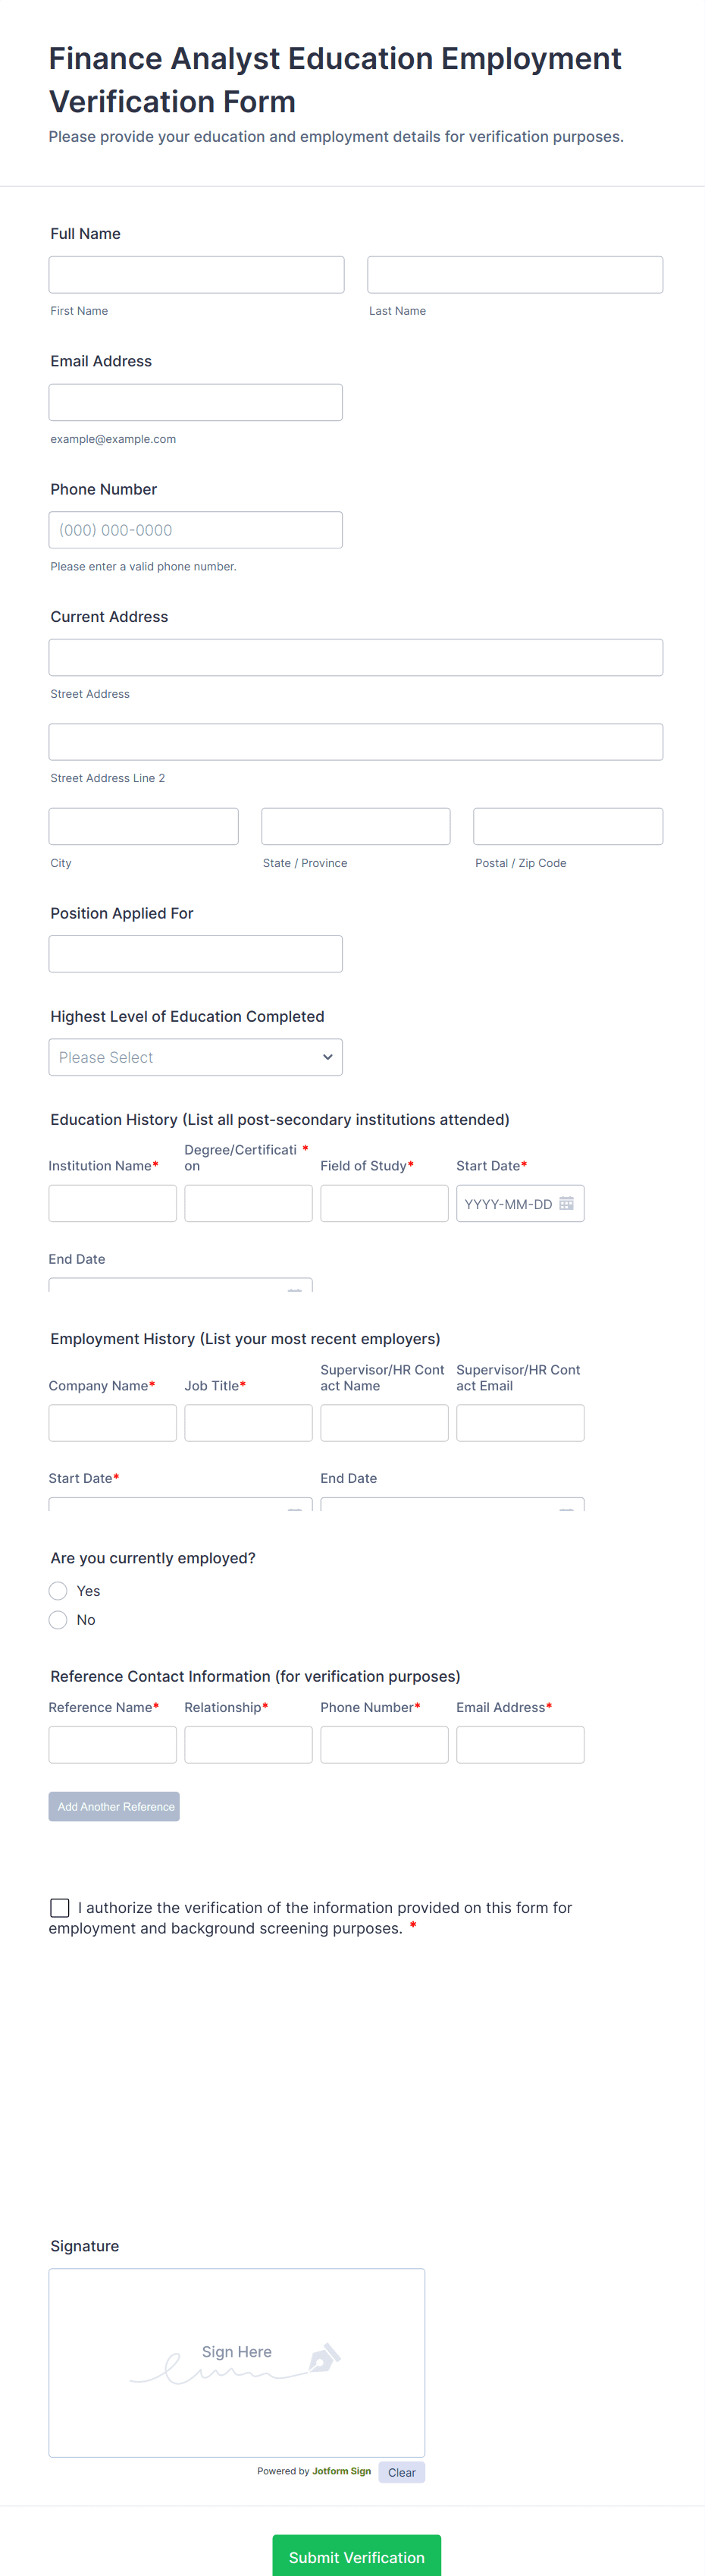Focus the Last Name text box
This screenshot has height=2576, width=705.
514,275
